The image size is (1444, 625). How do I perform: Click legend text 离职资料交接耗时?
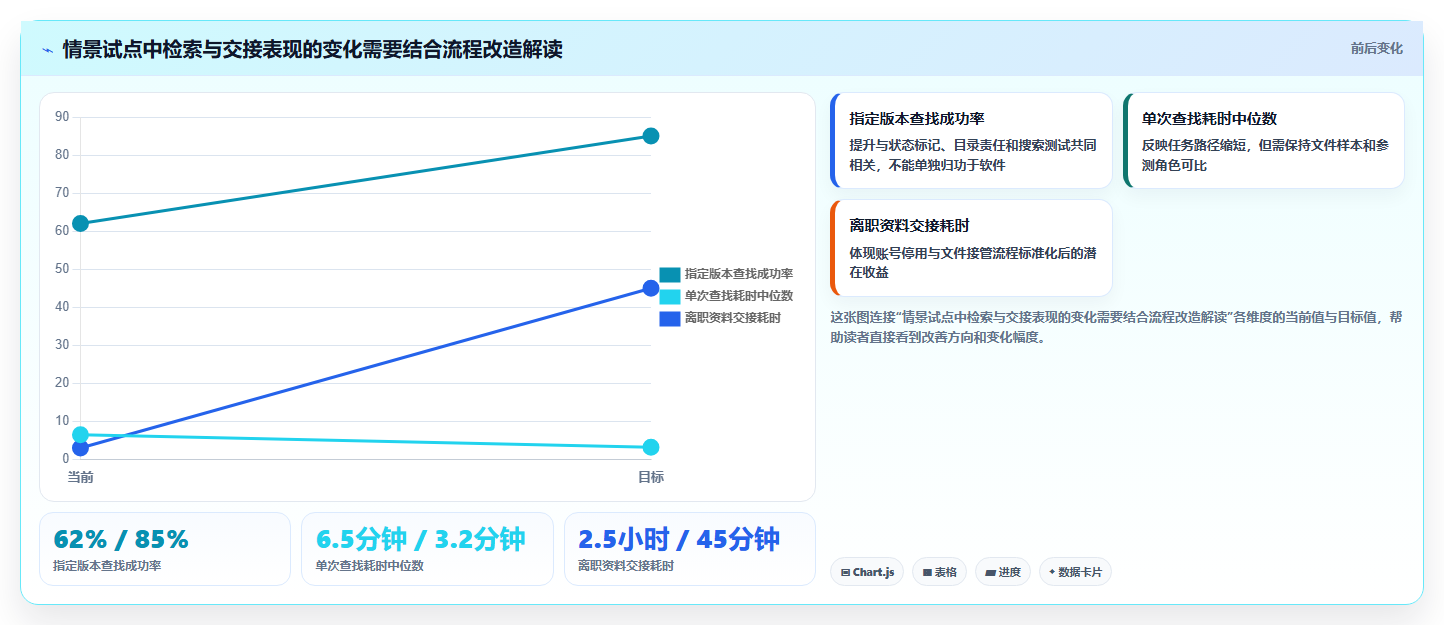pos(733,318)
